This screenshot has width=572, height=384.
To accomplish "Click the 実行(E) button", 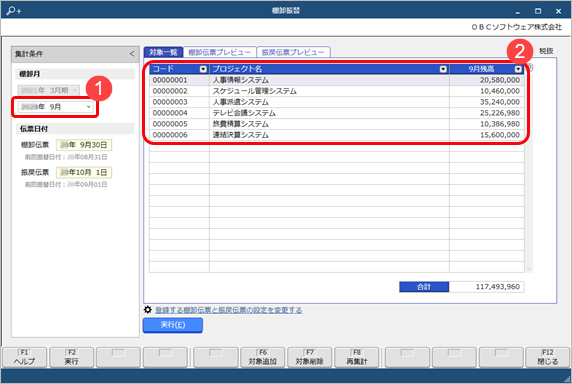I will point(173,325).
